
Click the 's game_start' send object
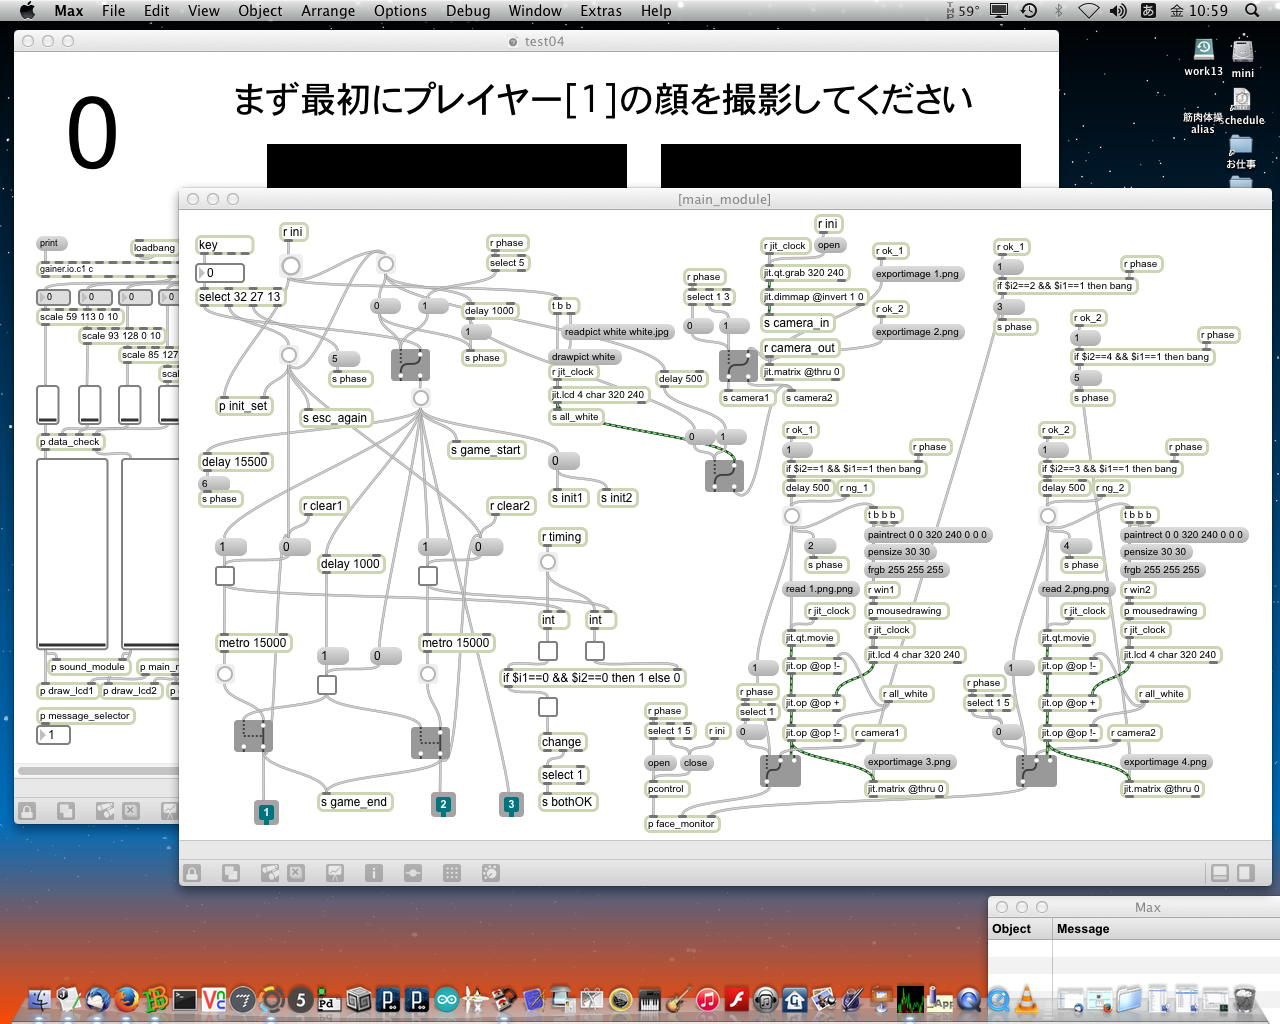coord(486,450)
